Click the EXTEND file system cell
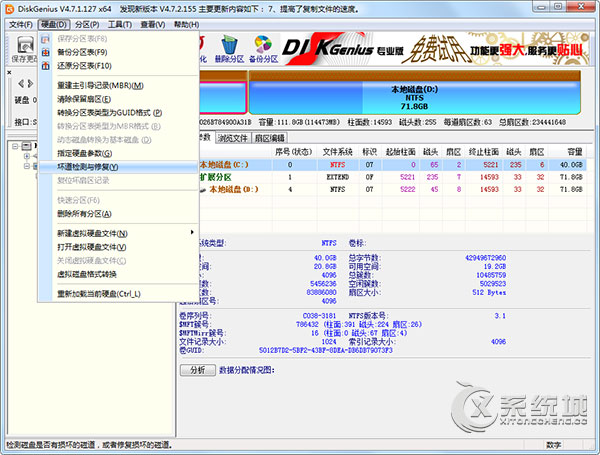 click(338, 177)
